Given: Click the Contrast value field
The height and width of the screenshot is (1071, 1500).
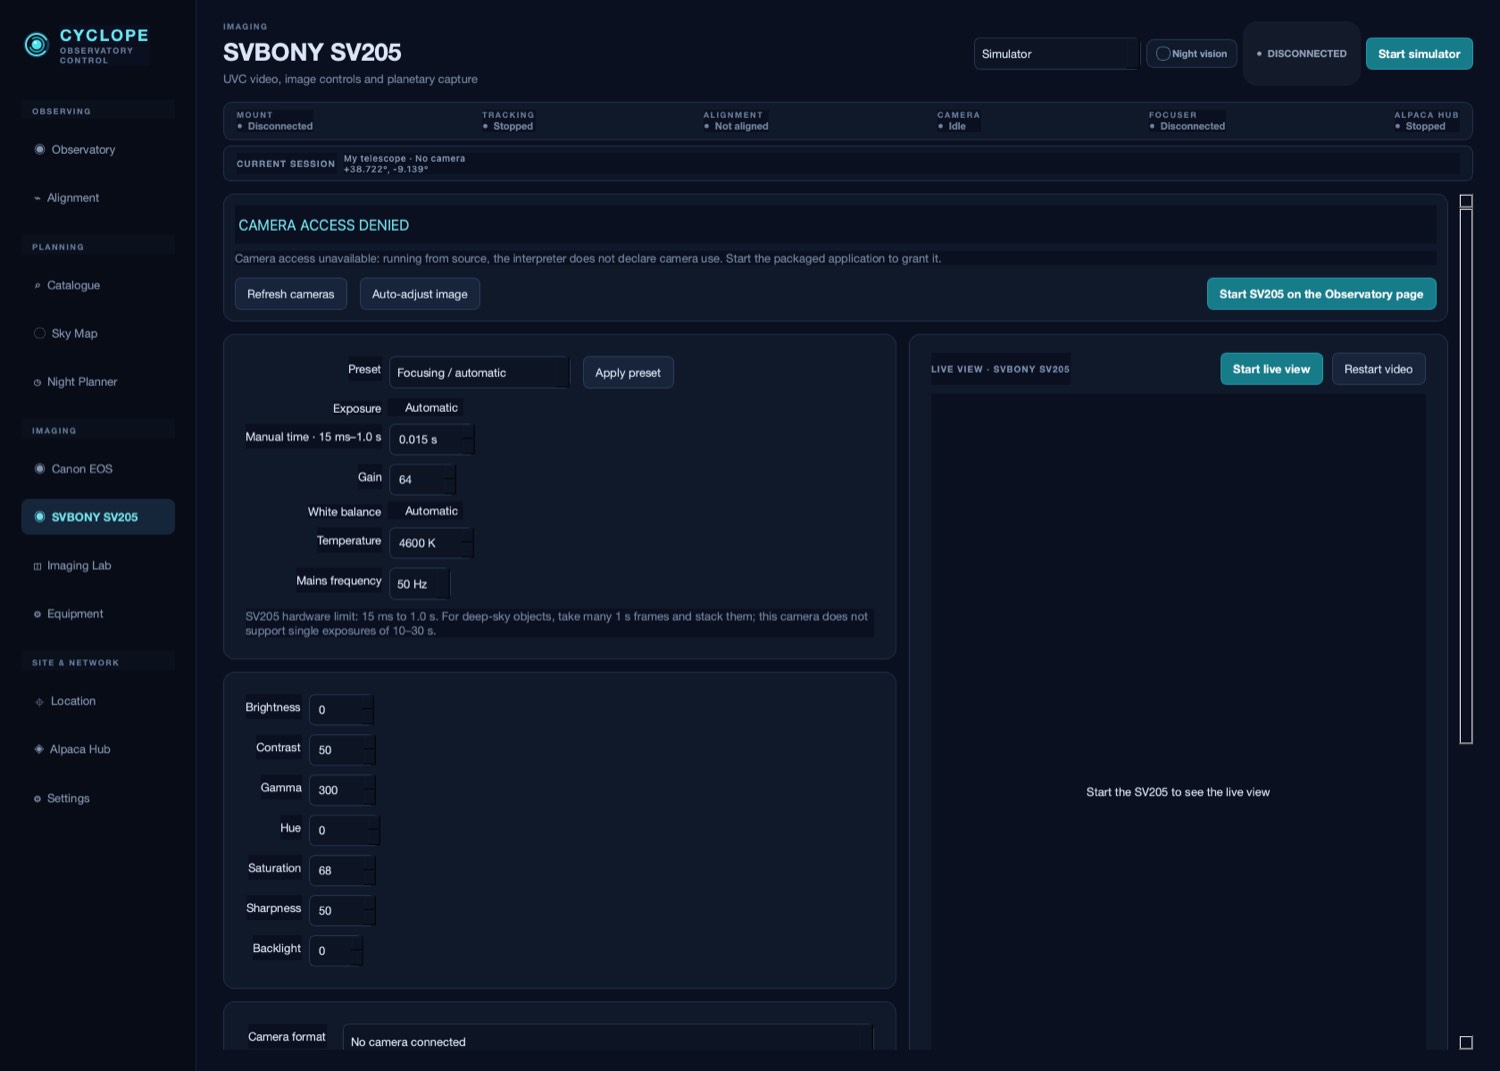Looking at the screenshot, I should [x=343, y=750].
